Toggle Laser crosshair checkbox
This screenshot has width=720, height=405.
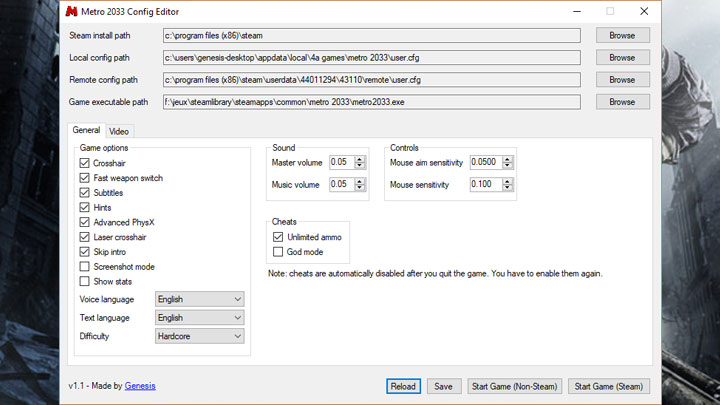point(84,237)
